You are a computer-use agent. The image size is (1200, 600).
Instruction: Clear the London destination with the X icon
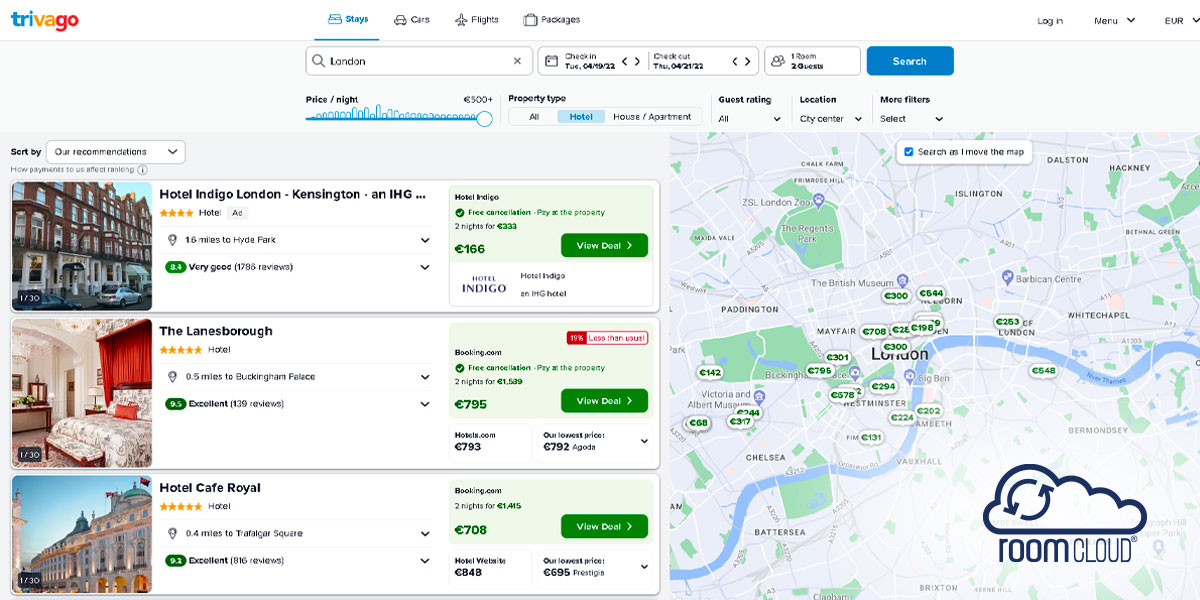(x=517, y=61)
